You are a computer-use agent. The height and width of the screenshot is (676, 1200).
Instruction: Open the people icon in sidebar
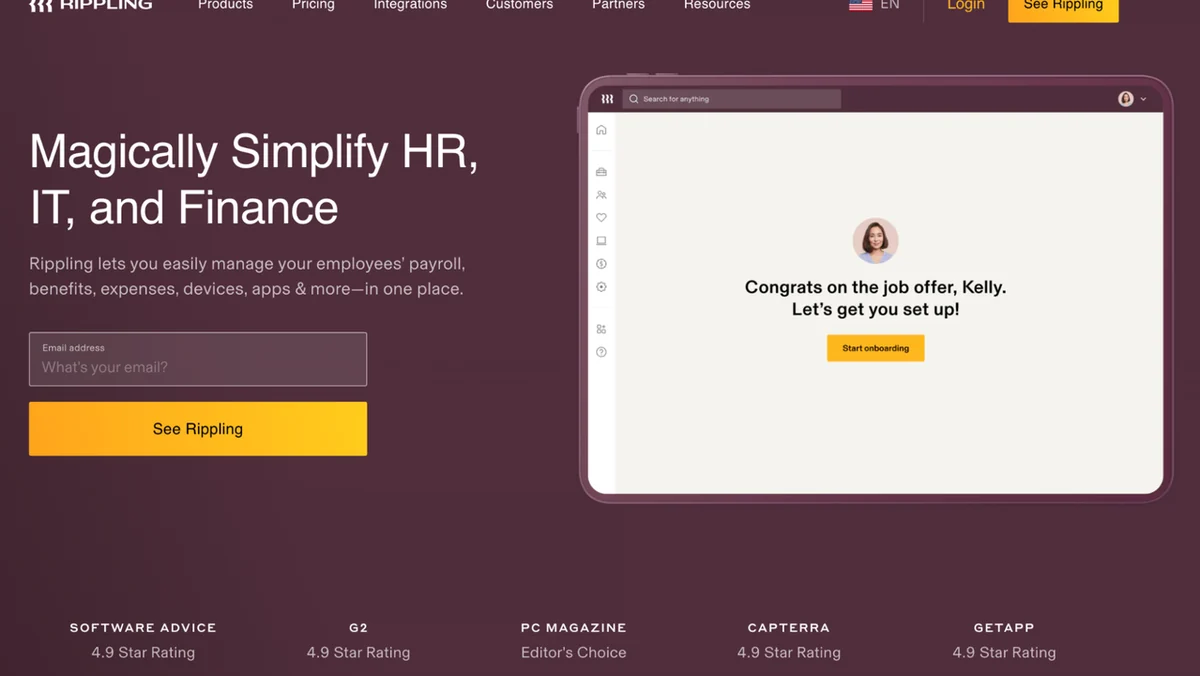click(x=601, y=195)
